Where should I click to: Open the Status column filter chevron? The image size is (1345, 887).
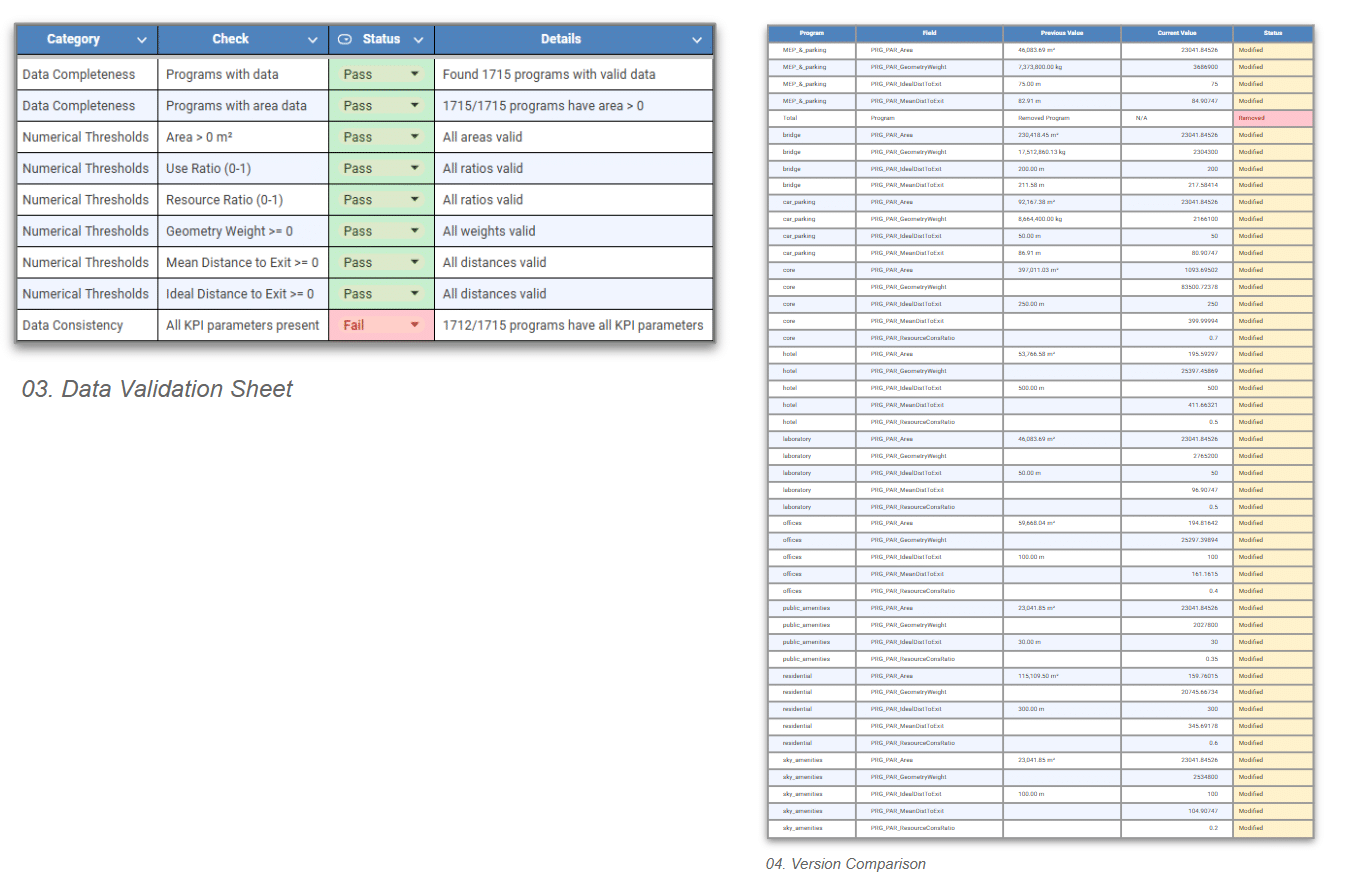click(x=418, y=40)
